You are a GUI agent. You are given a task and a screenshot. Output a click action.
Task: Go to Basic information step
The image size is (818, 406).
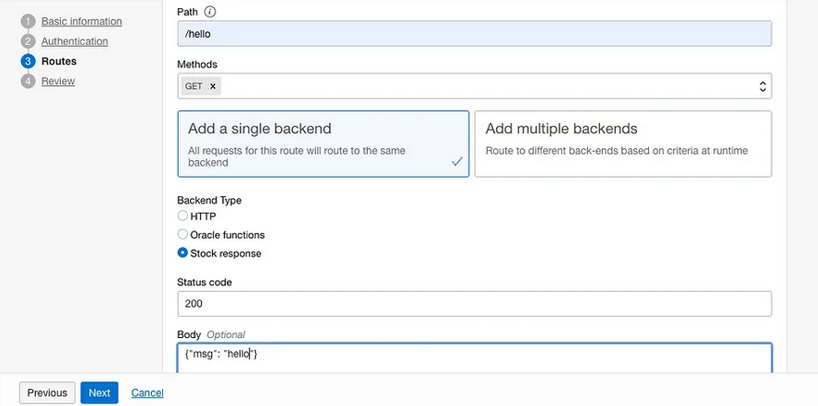[82, 21]
